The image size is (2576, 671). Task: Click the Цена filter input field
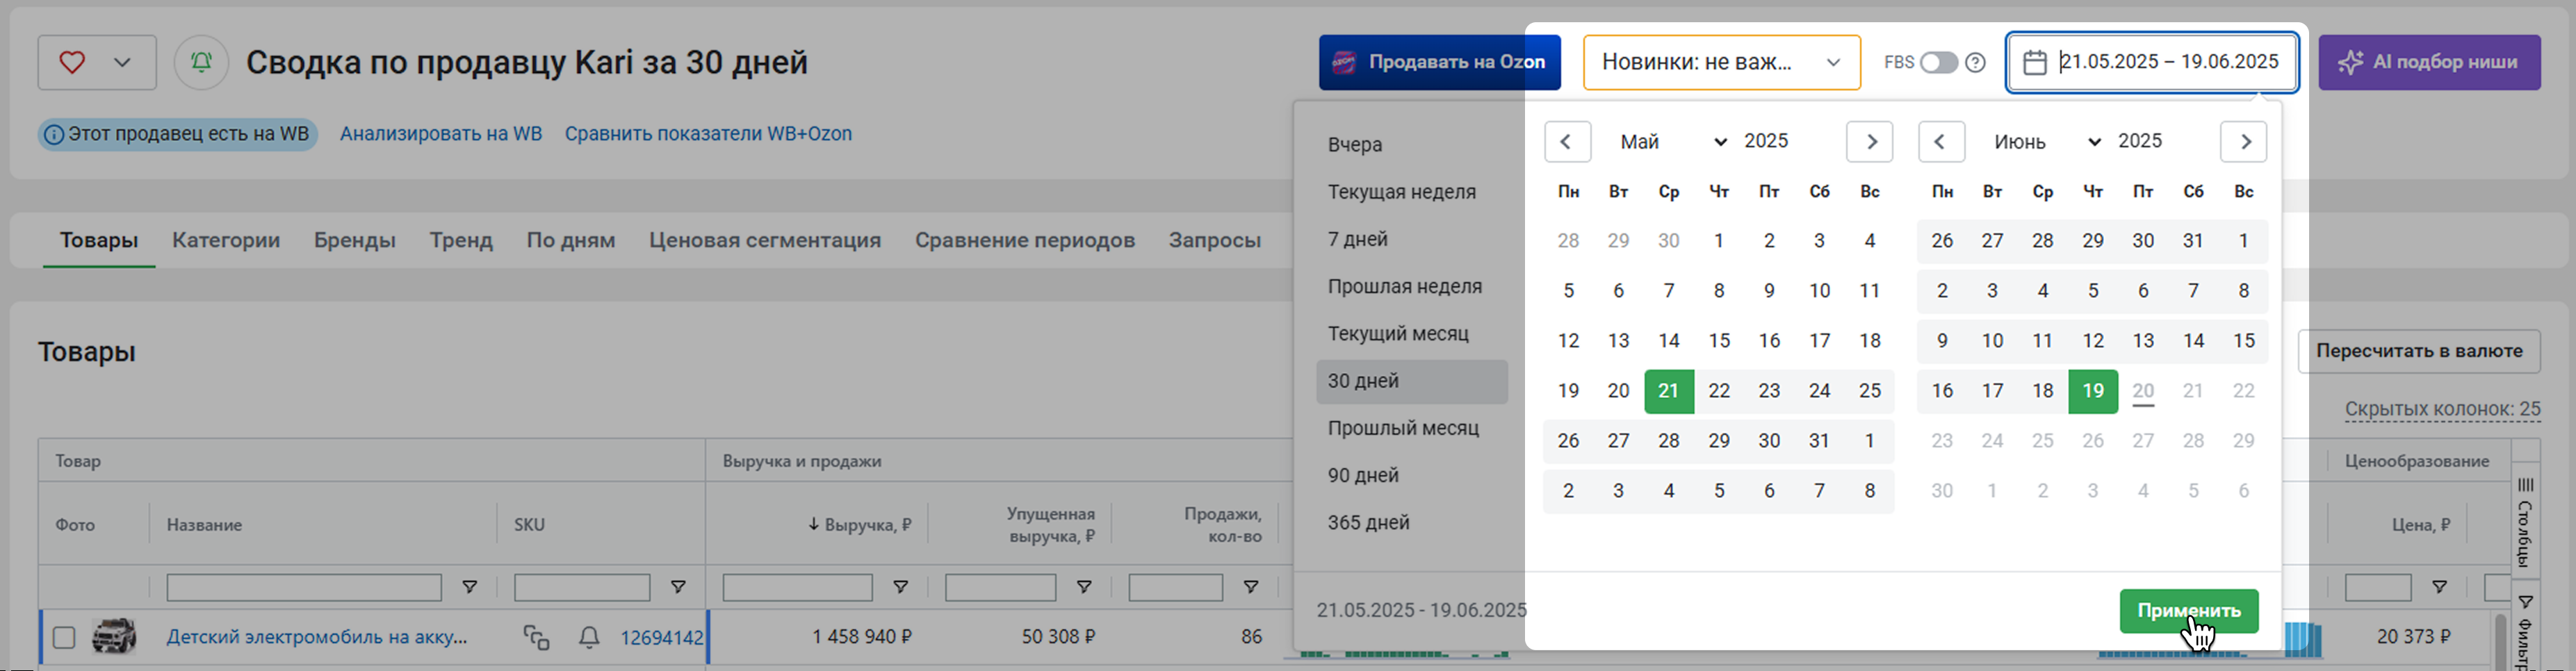pos(2378,588)
